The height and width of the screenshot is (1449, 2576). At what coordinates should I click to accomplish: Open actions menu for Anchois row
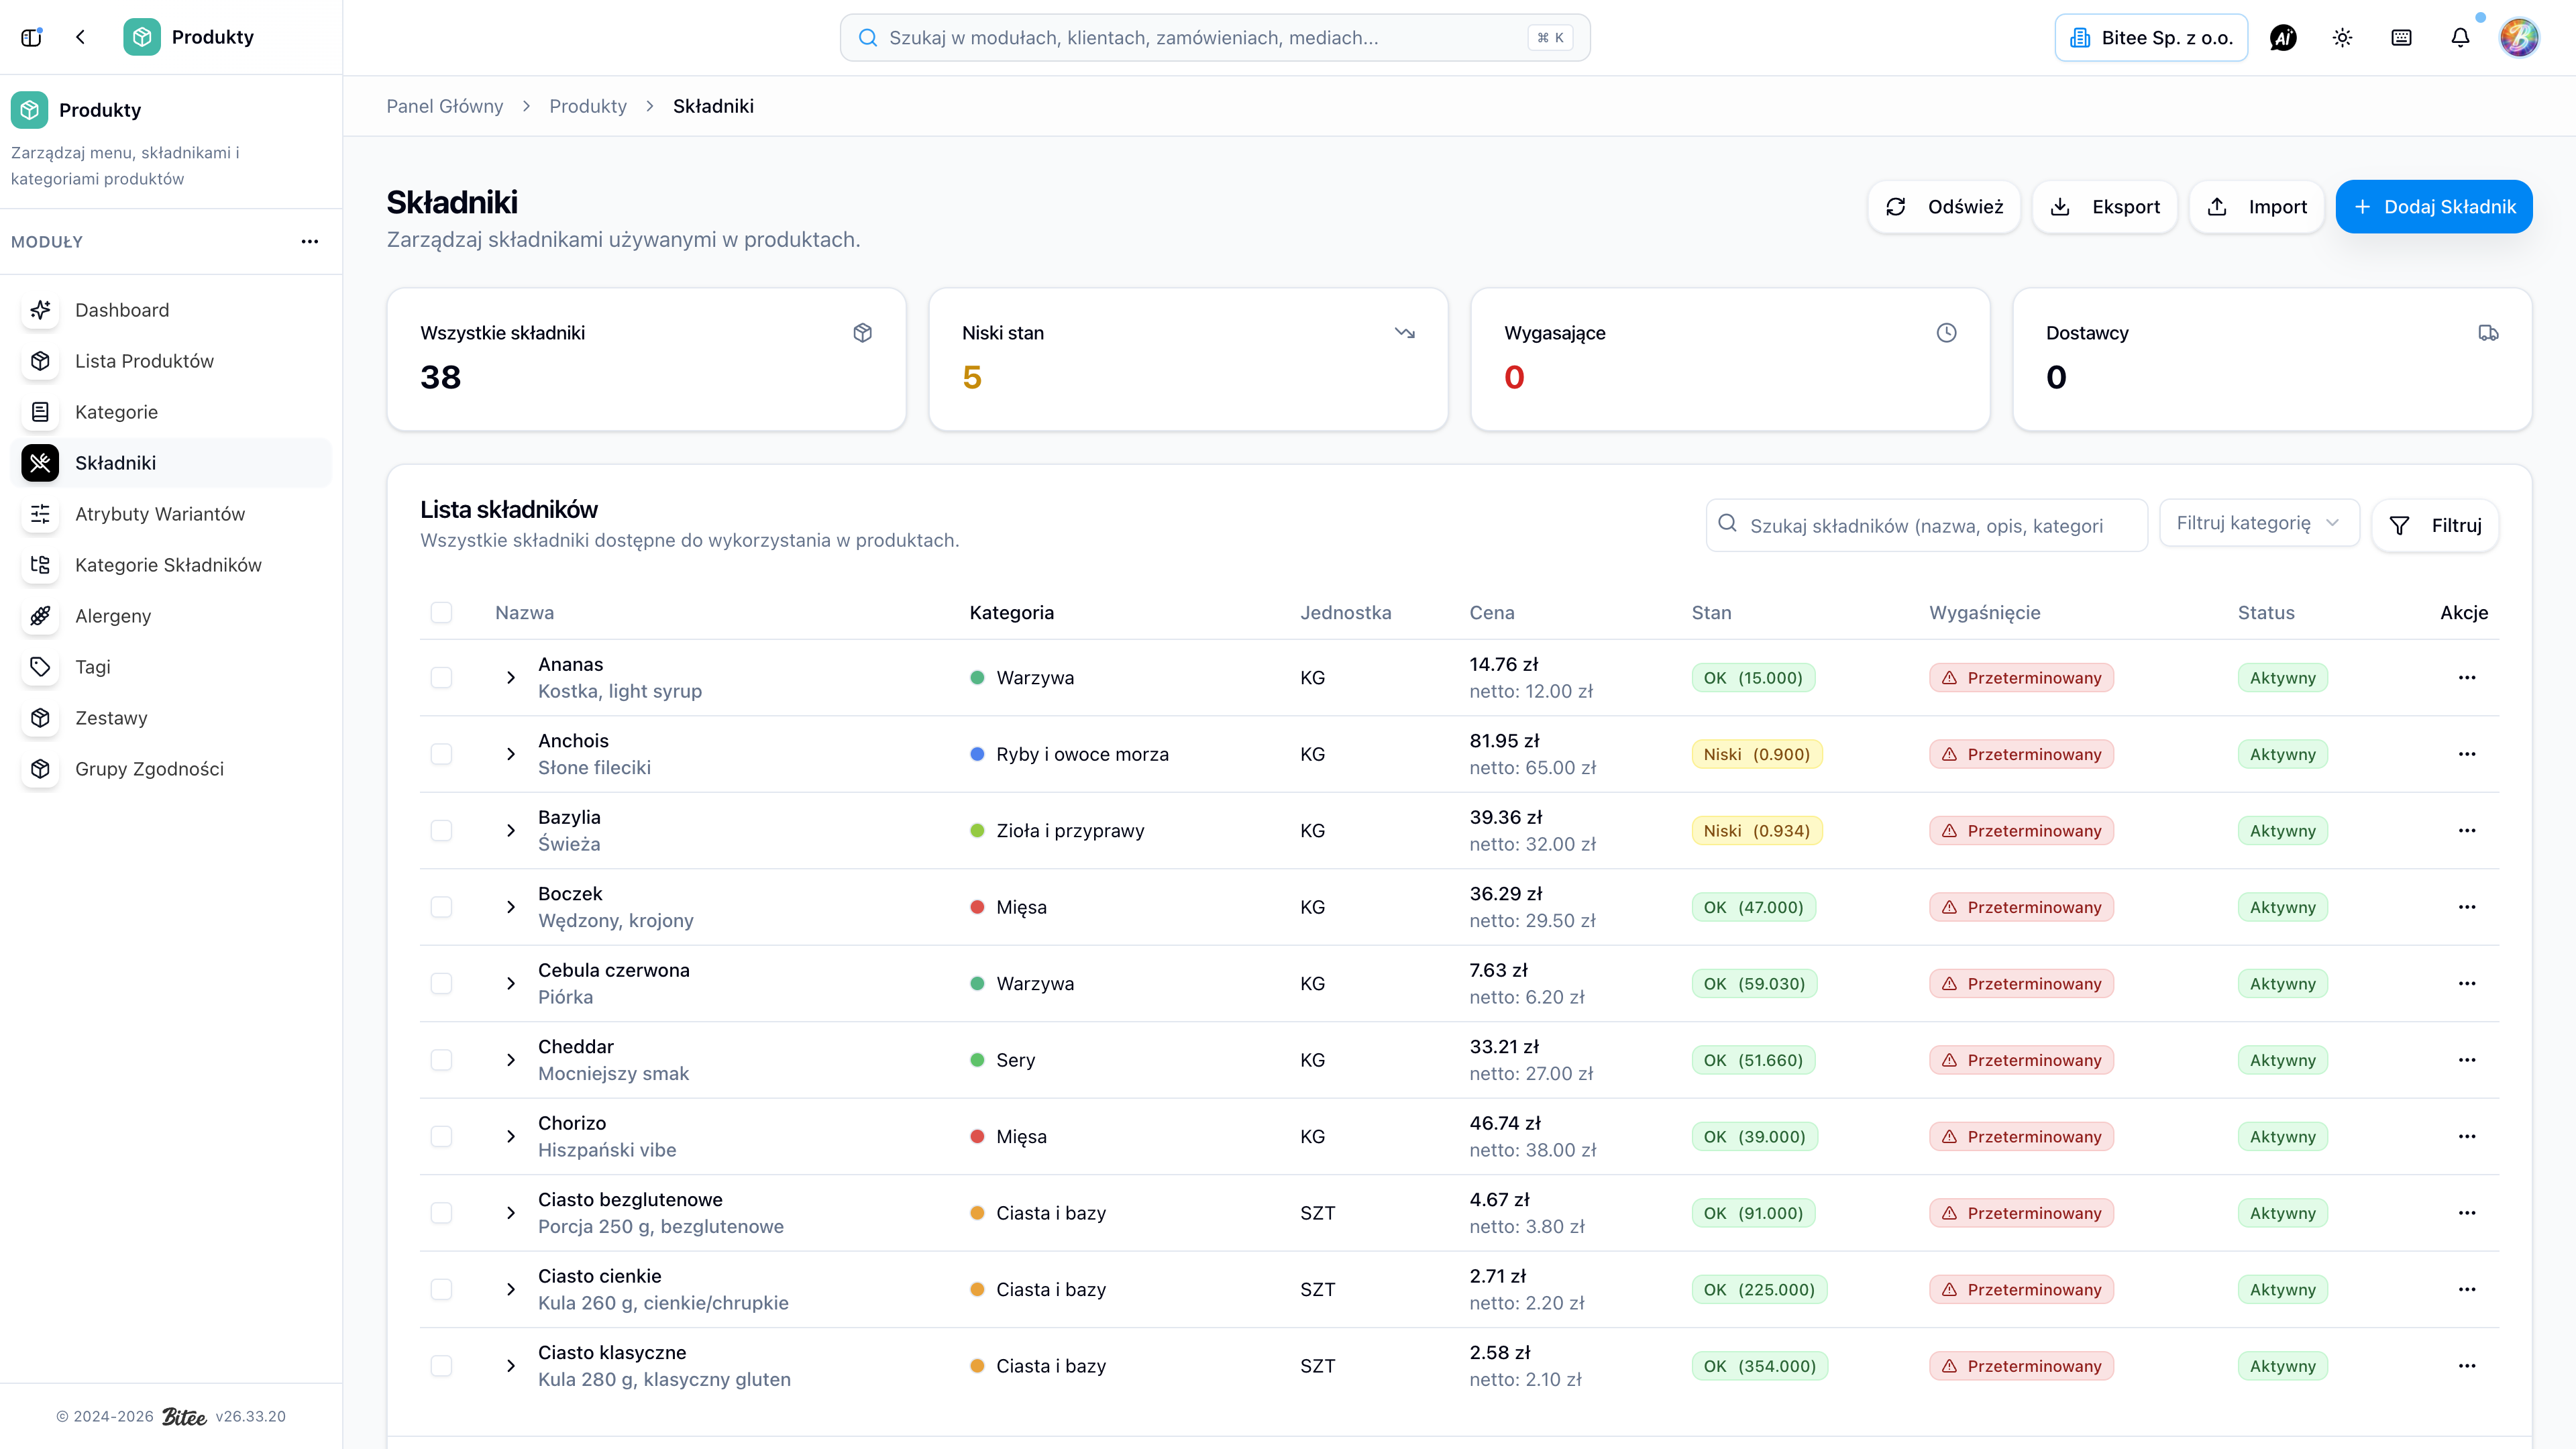click(x=2467, y=754)
